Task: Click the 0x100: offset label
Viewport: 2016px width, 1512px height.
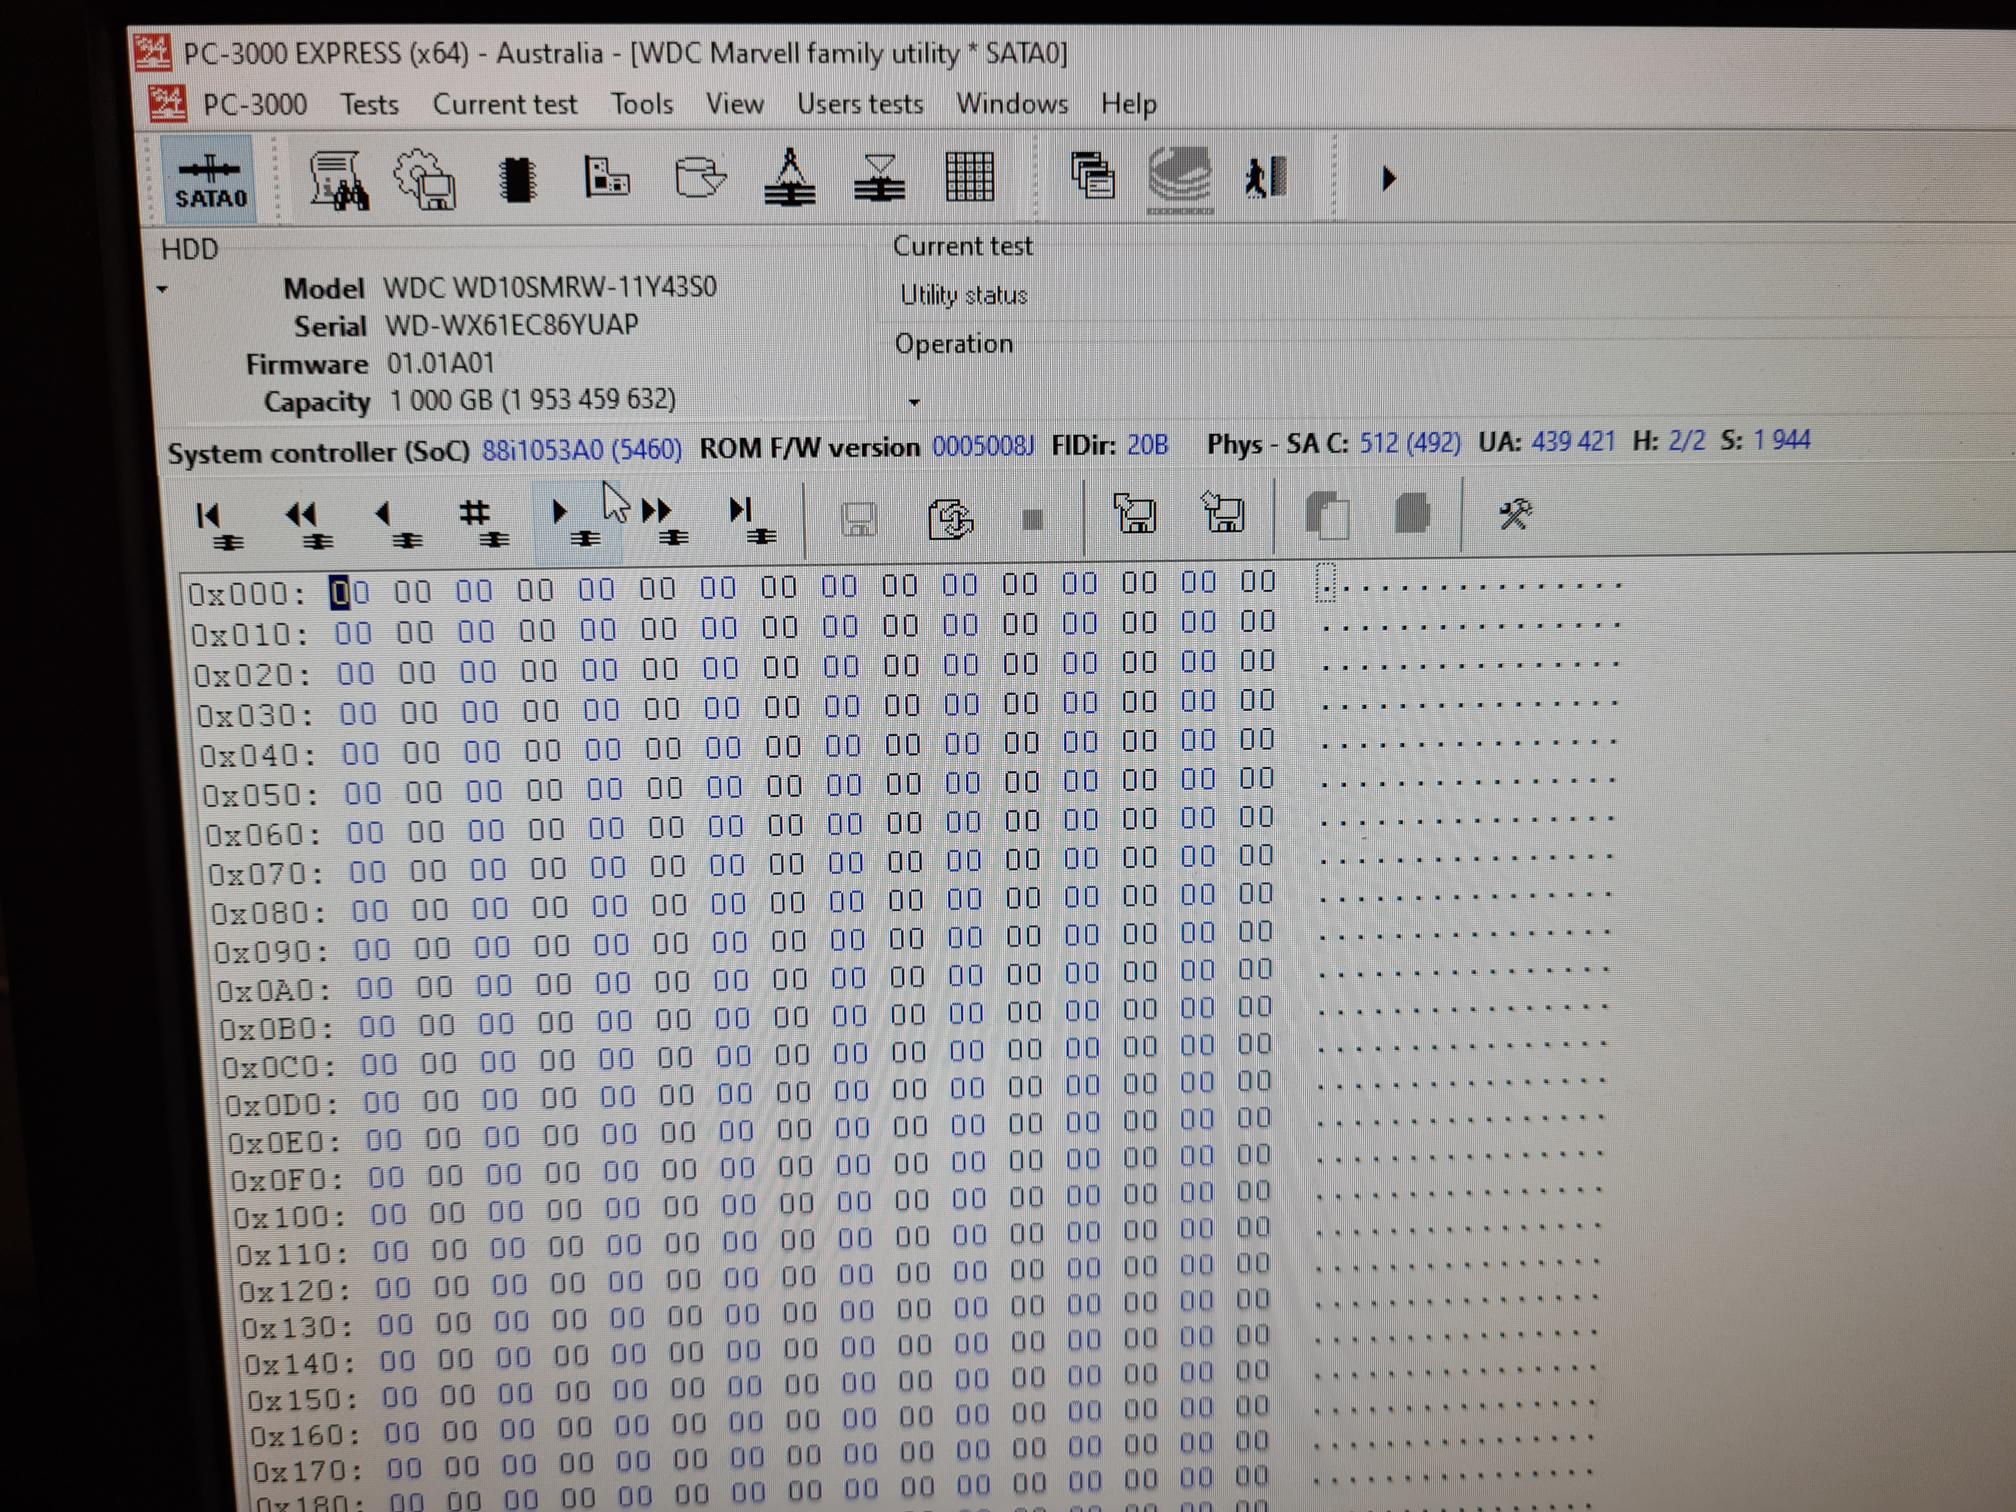Action: coord(290,1217)
